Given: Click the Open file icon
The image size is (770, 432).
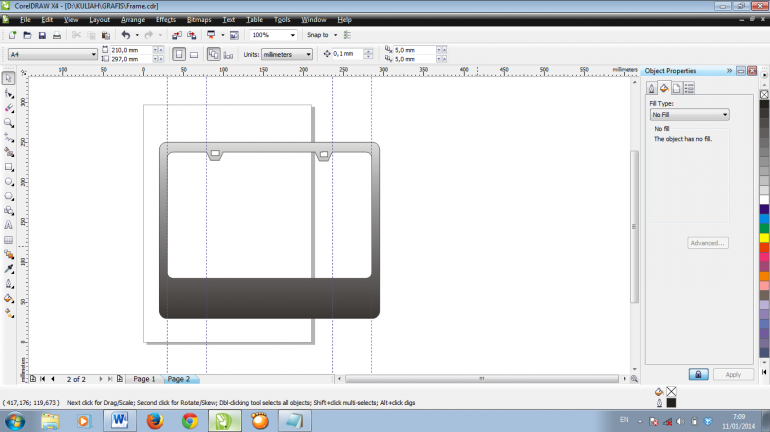Looking at the screenshot, I should pyautogui.click(x=28, y=35).
